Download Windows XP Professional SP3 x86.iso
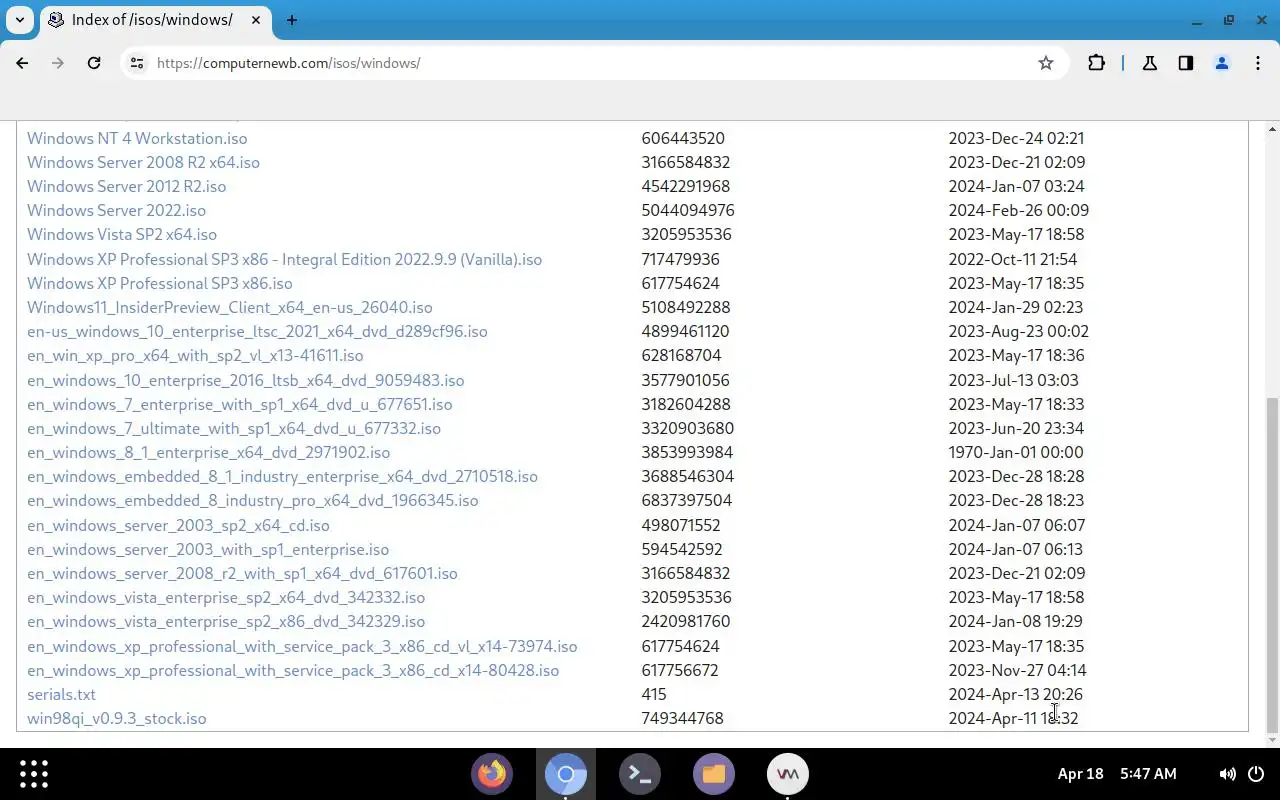The image size is (1280, 800). pos(160,283)
